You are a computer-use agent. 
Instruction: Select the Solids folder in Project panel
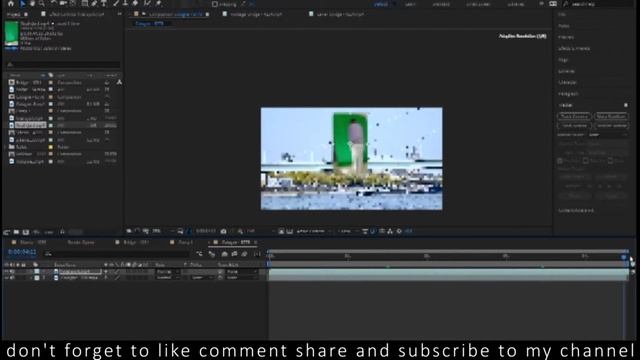tap(22, 147)
